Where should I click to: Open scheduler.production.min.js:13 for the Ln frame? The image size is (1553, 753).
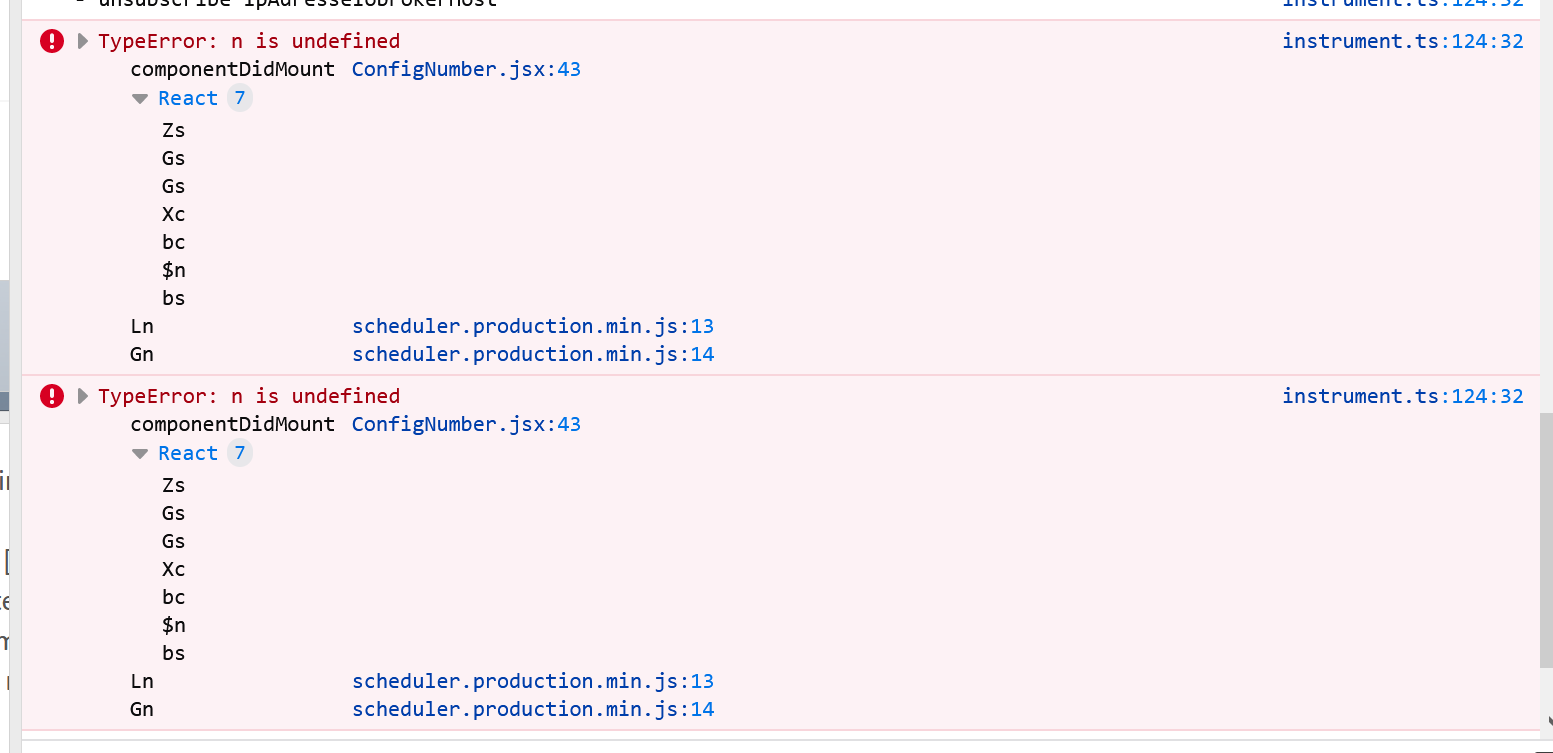(x=532, y=325)
